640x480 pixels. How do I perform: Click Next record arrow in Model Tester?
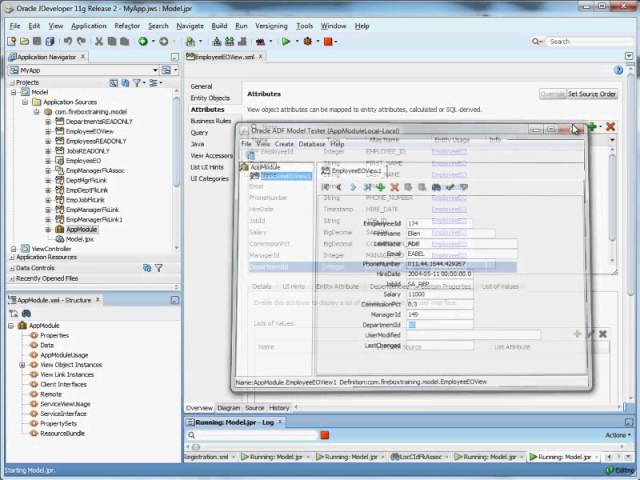coord(353,187)
